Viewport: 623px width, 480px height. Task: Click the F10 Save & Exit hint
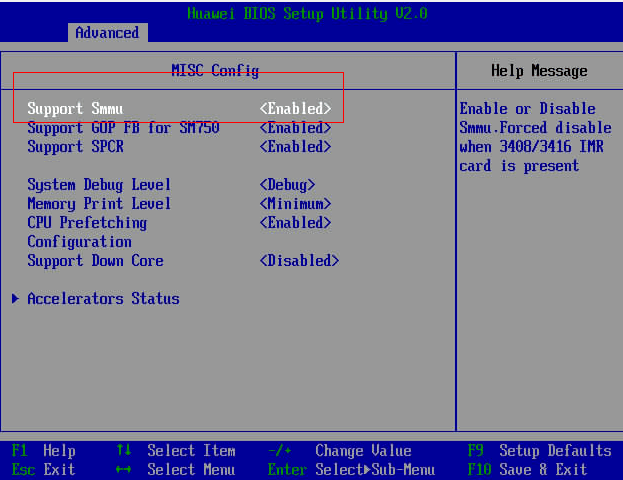pos(528,470)
